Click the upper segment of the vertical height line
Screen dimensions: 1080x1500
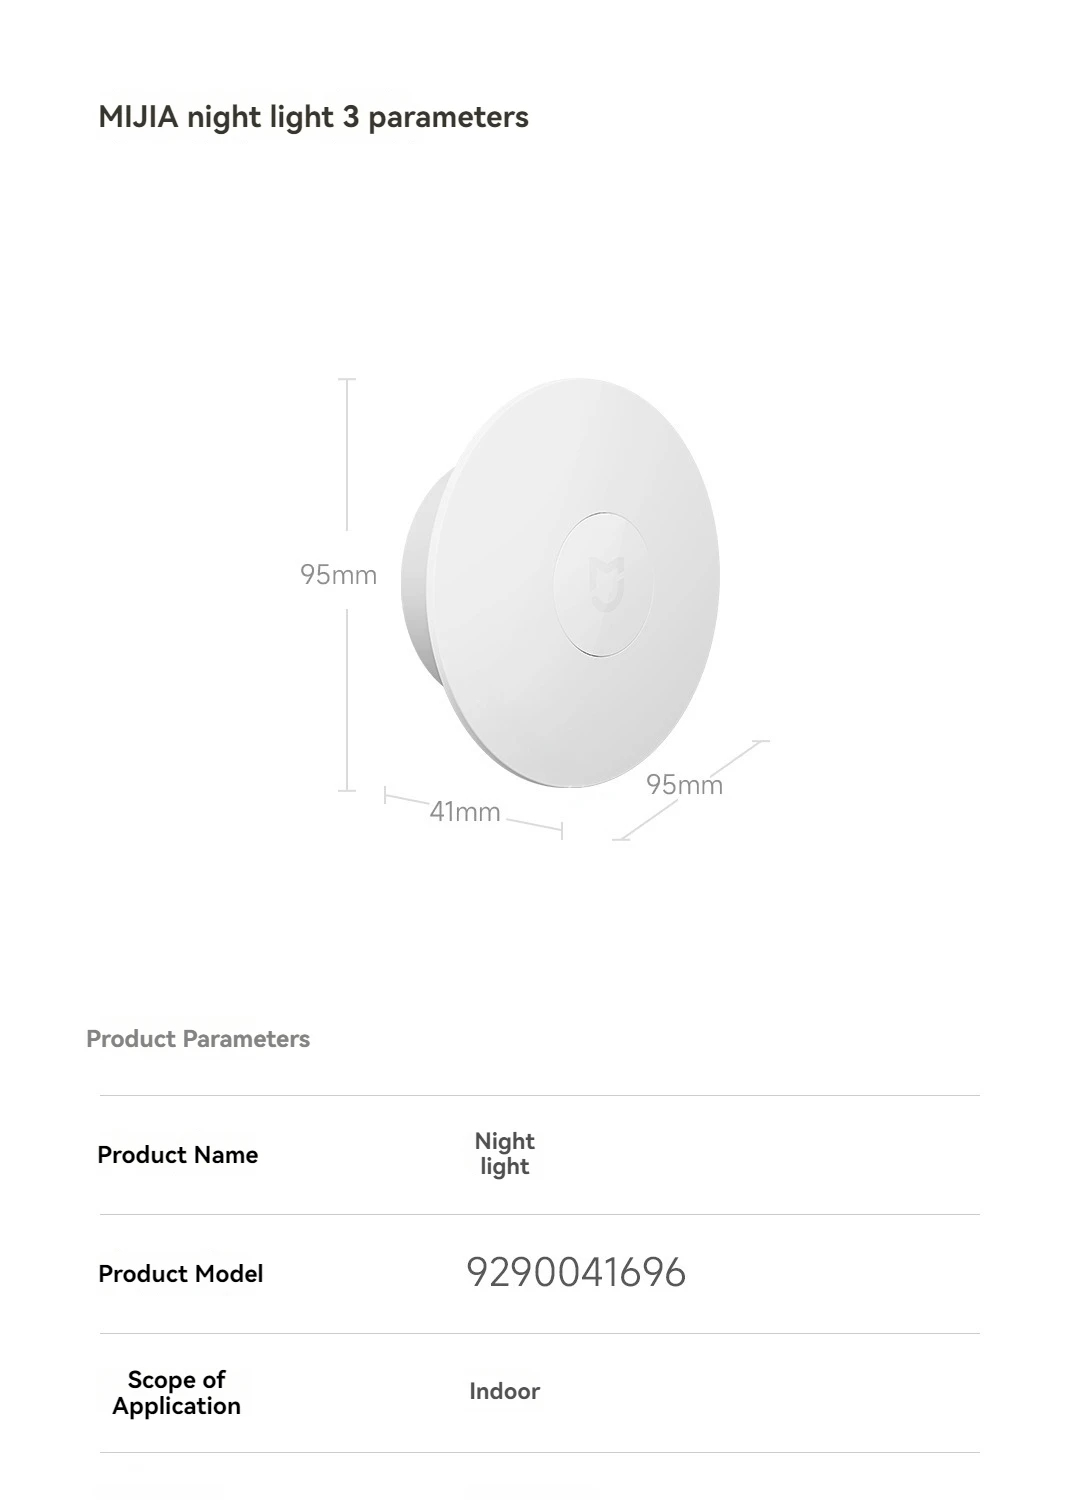click(x=347, y=455)
